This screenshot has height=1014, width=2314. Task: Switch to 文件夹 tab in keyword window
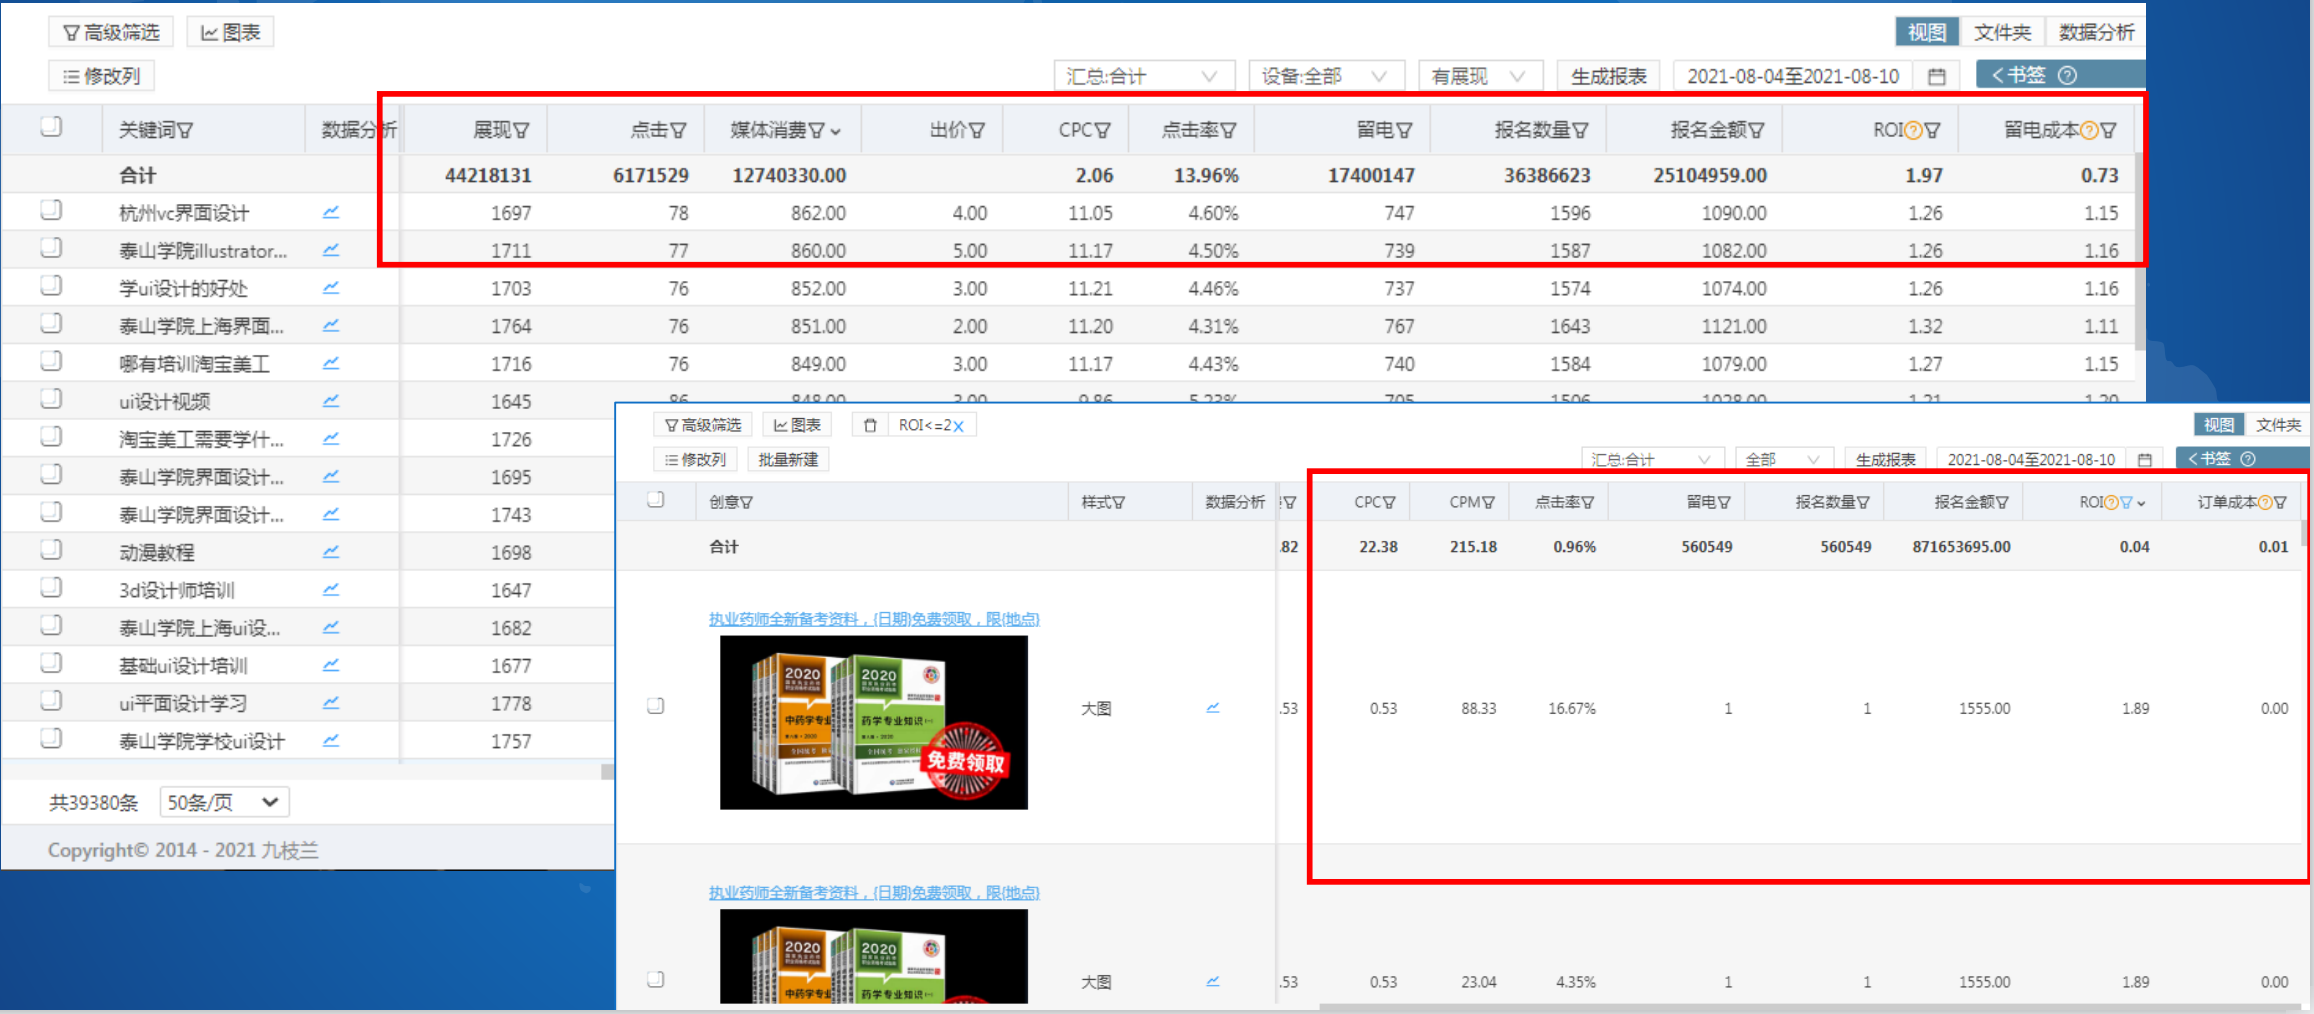(2002, 32)
